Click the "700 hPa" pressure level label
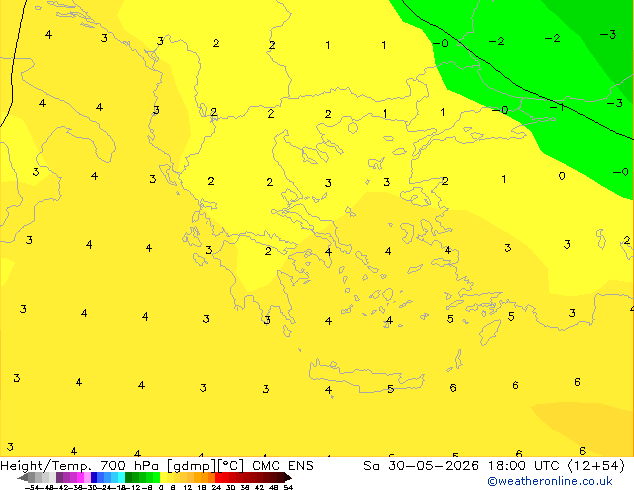 129,466
